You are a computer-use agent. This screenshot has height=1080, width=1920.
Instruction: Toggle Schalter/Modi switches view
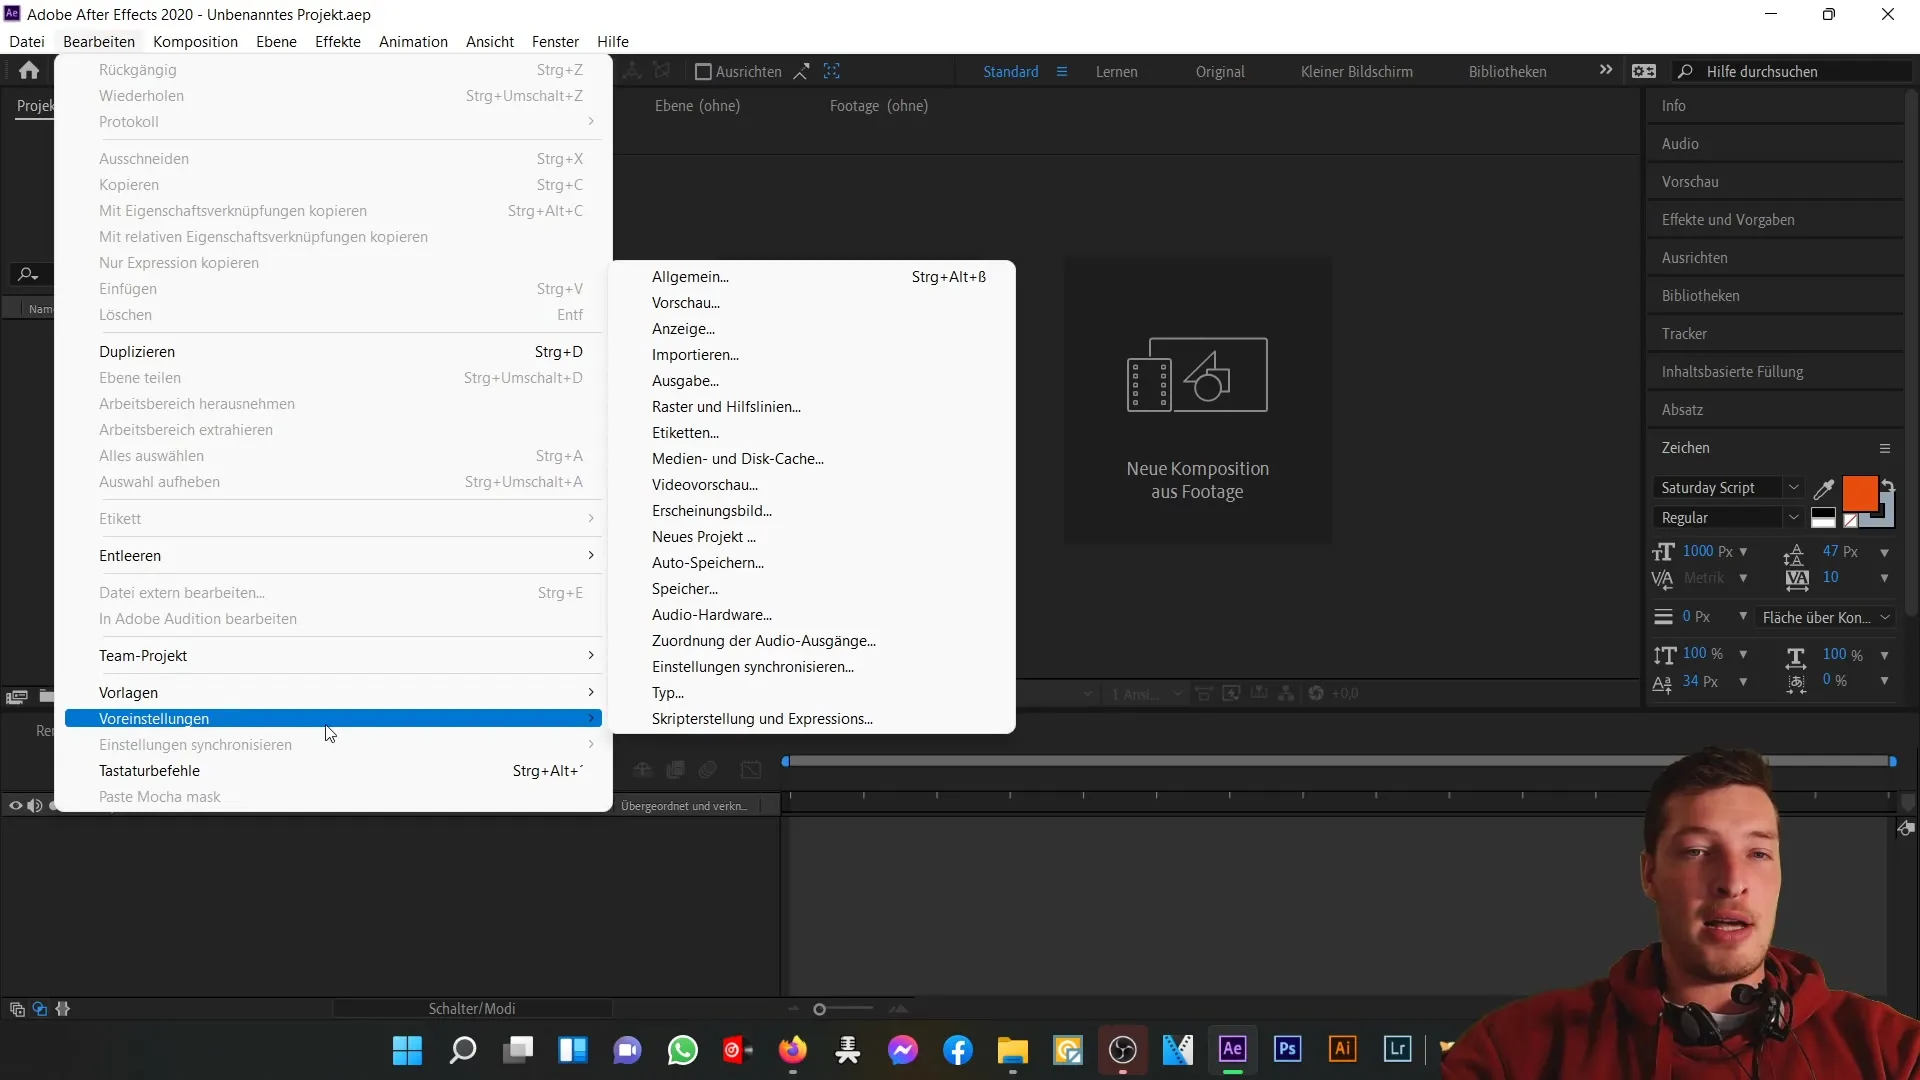click(x=472, y=1009)
